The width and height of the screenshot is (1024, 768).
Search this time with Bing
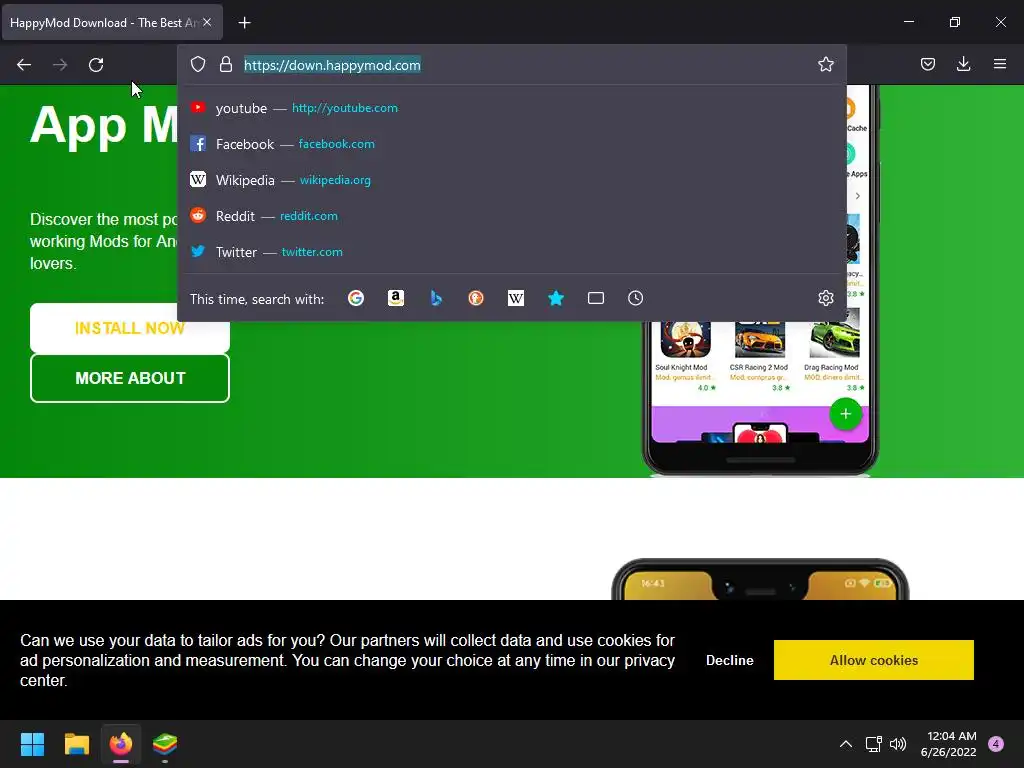(x=436, y=298)
